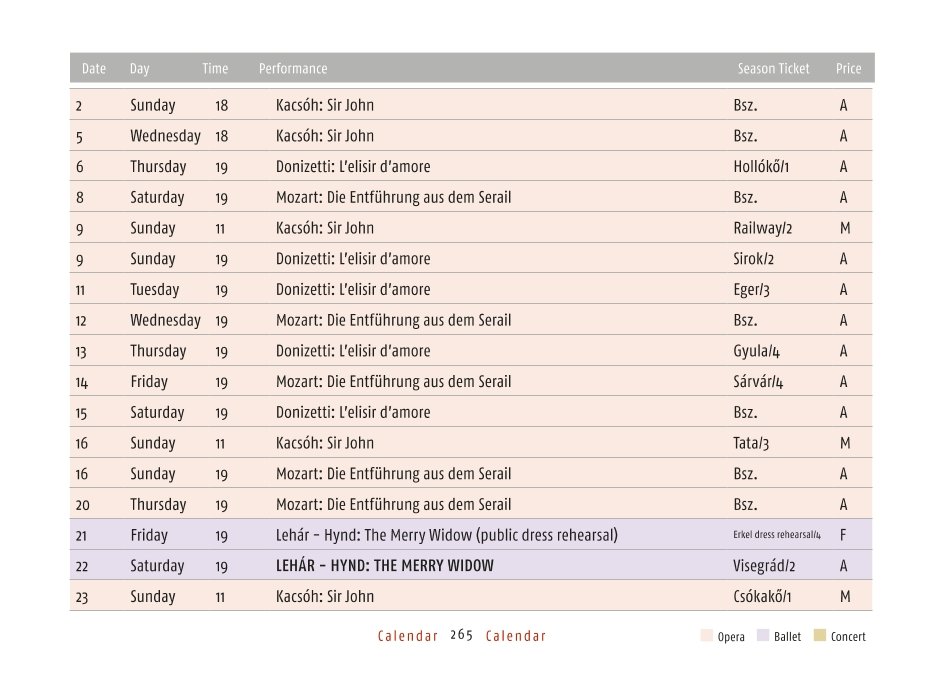Click the Time column header
944x679 pixels.
[x=215, y=69]
